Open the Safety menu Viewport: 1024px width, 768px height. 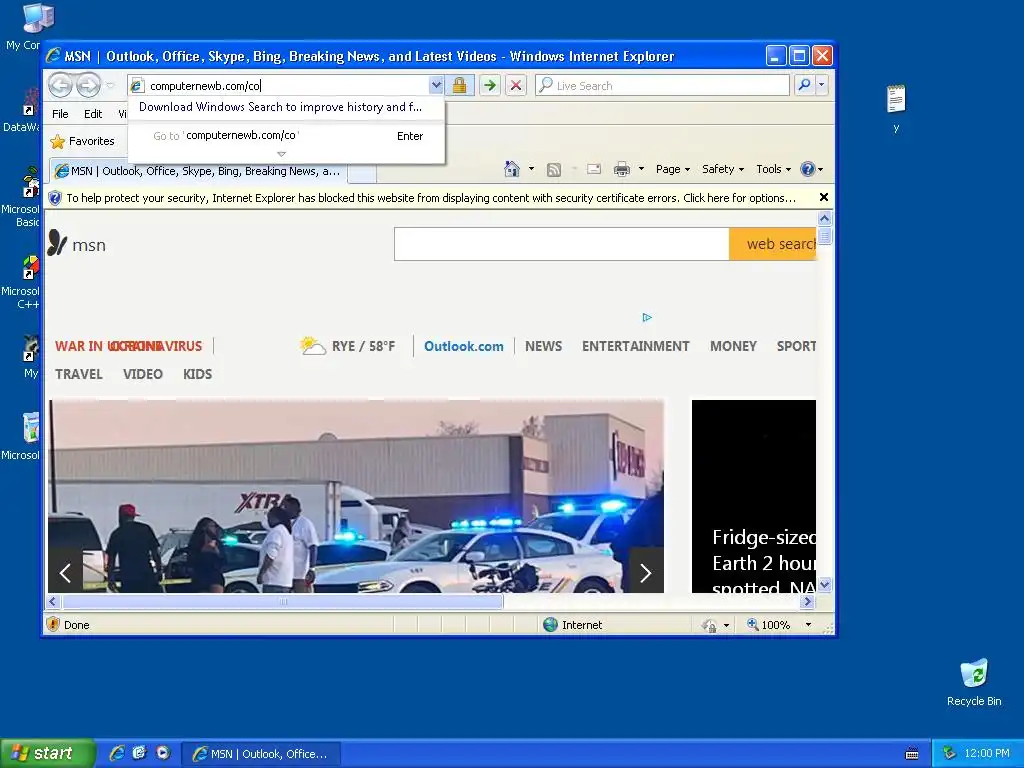click(722, 169)
